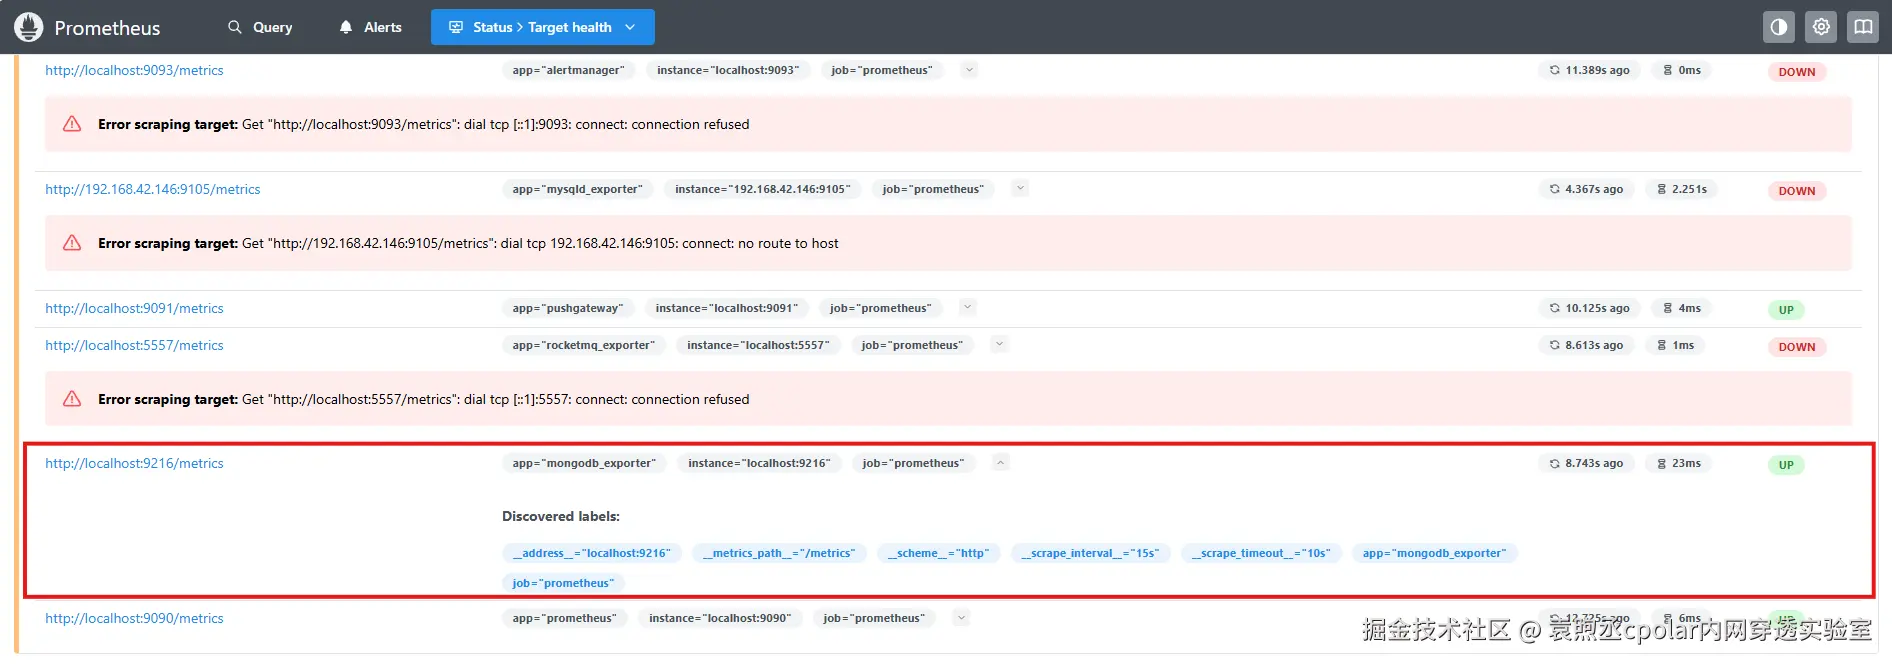Click the warning icon on localhost:9093 error
This screenshot has width=1892, height=664.
point(72,124)
